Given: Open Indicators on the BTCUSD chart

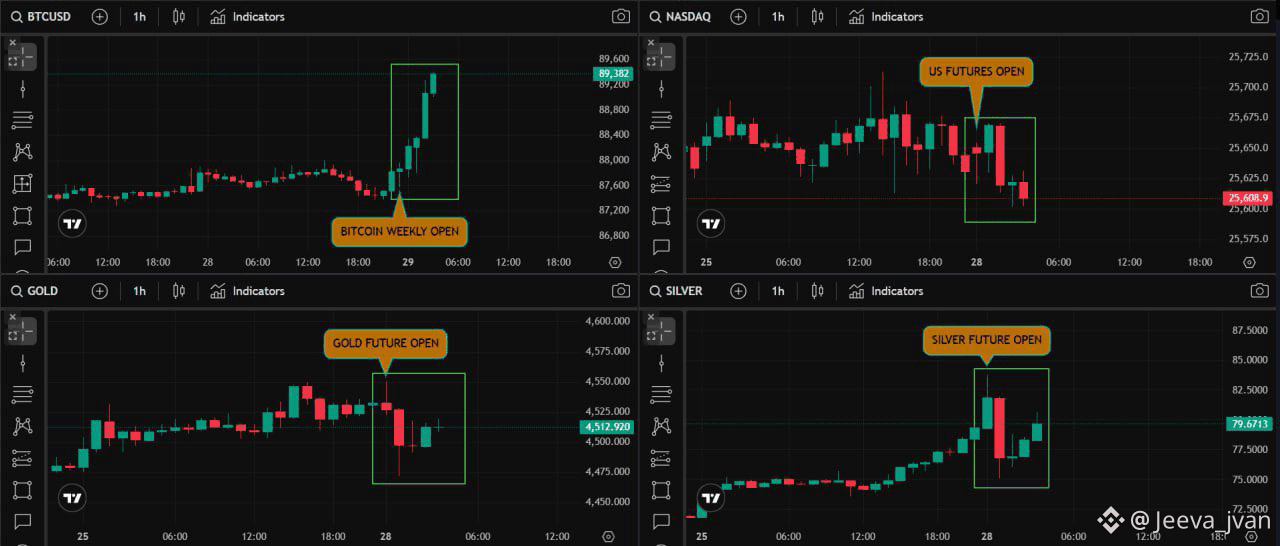Looking at the screenshot, I should click(247, 17).
